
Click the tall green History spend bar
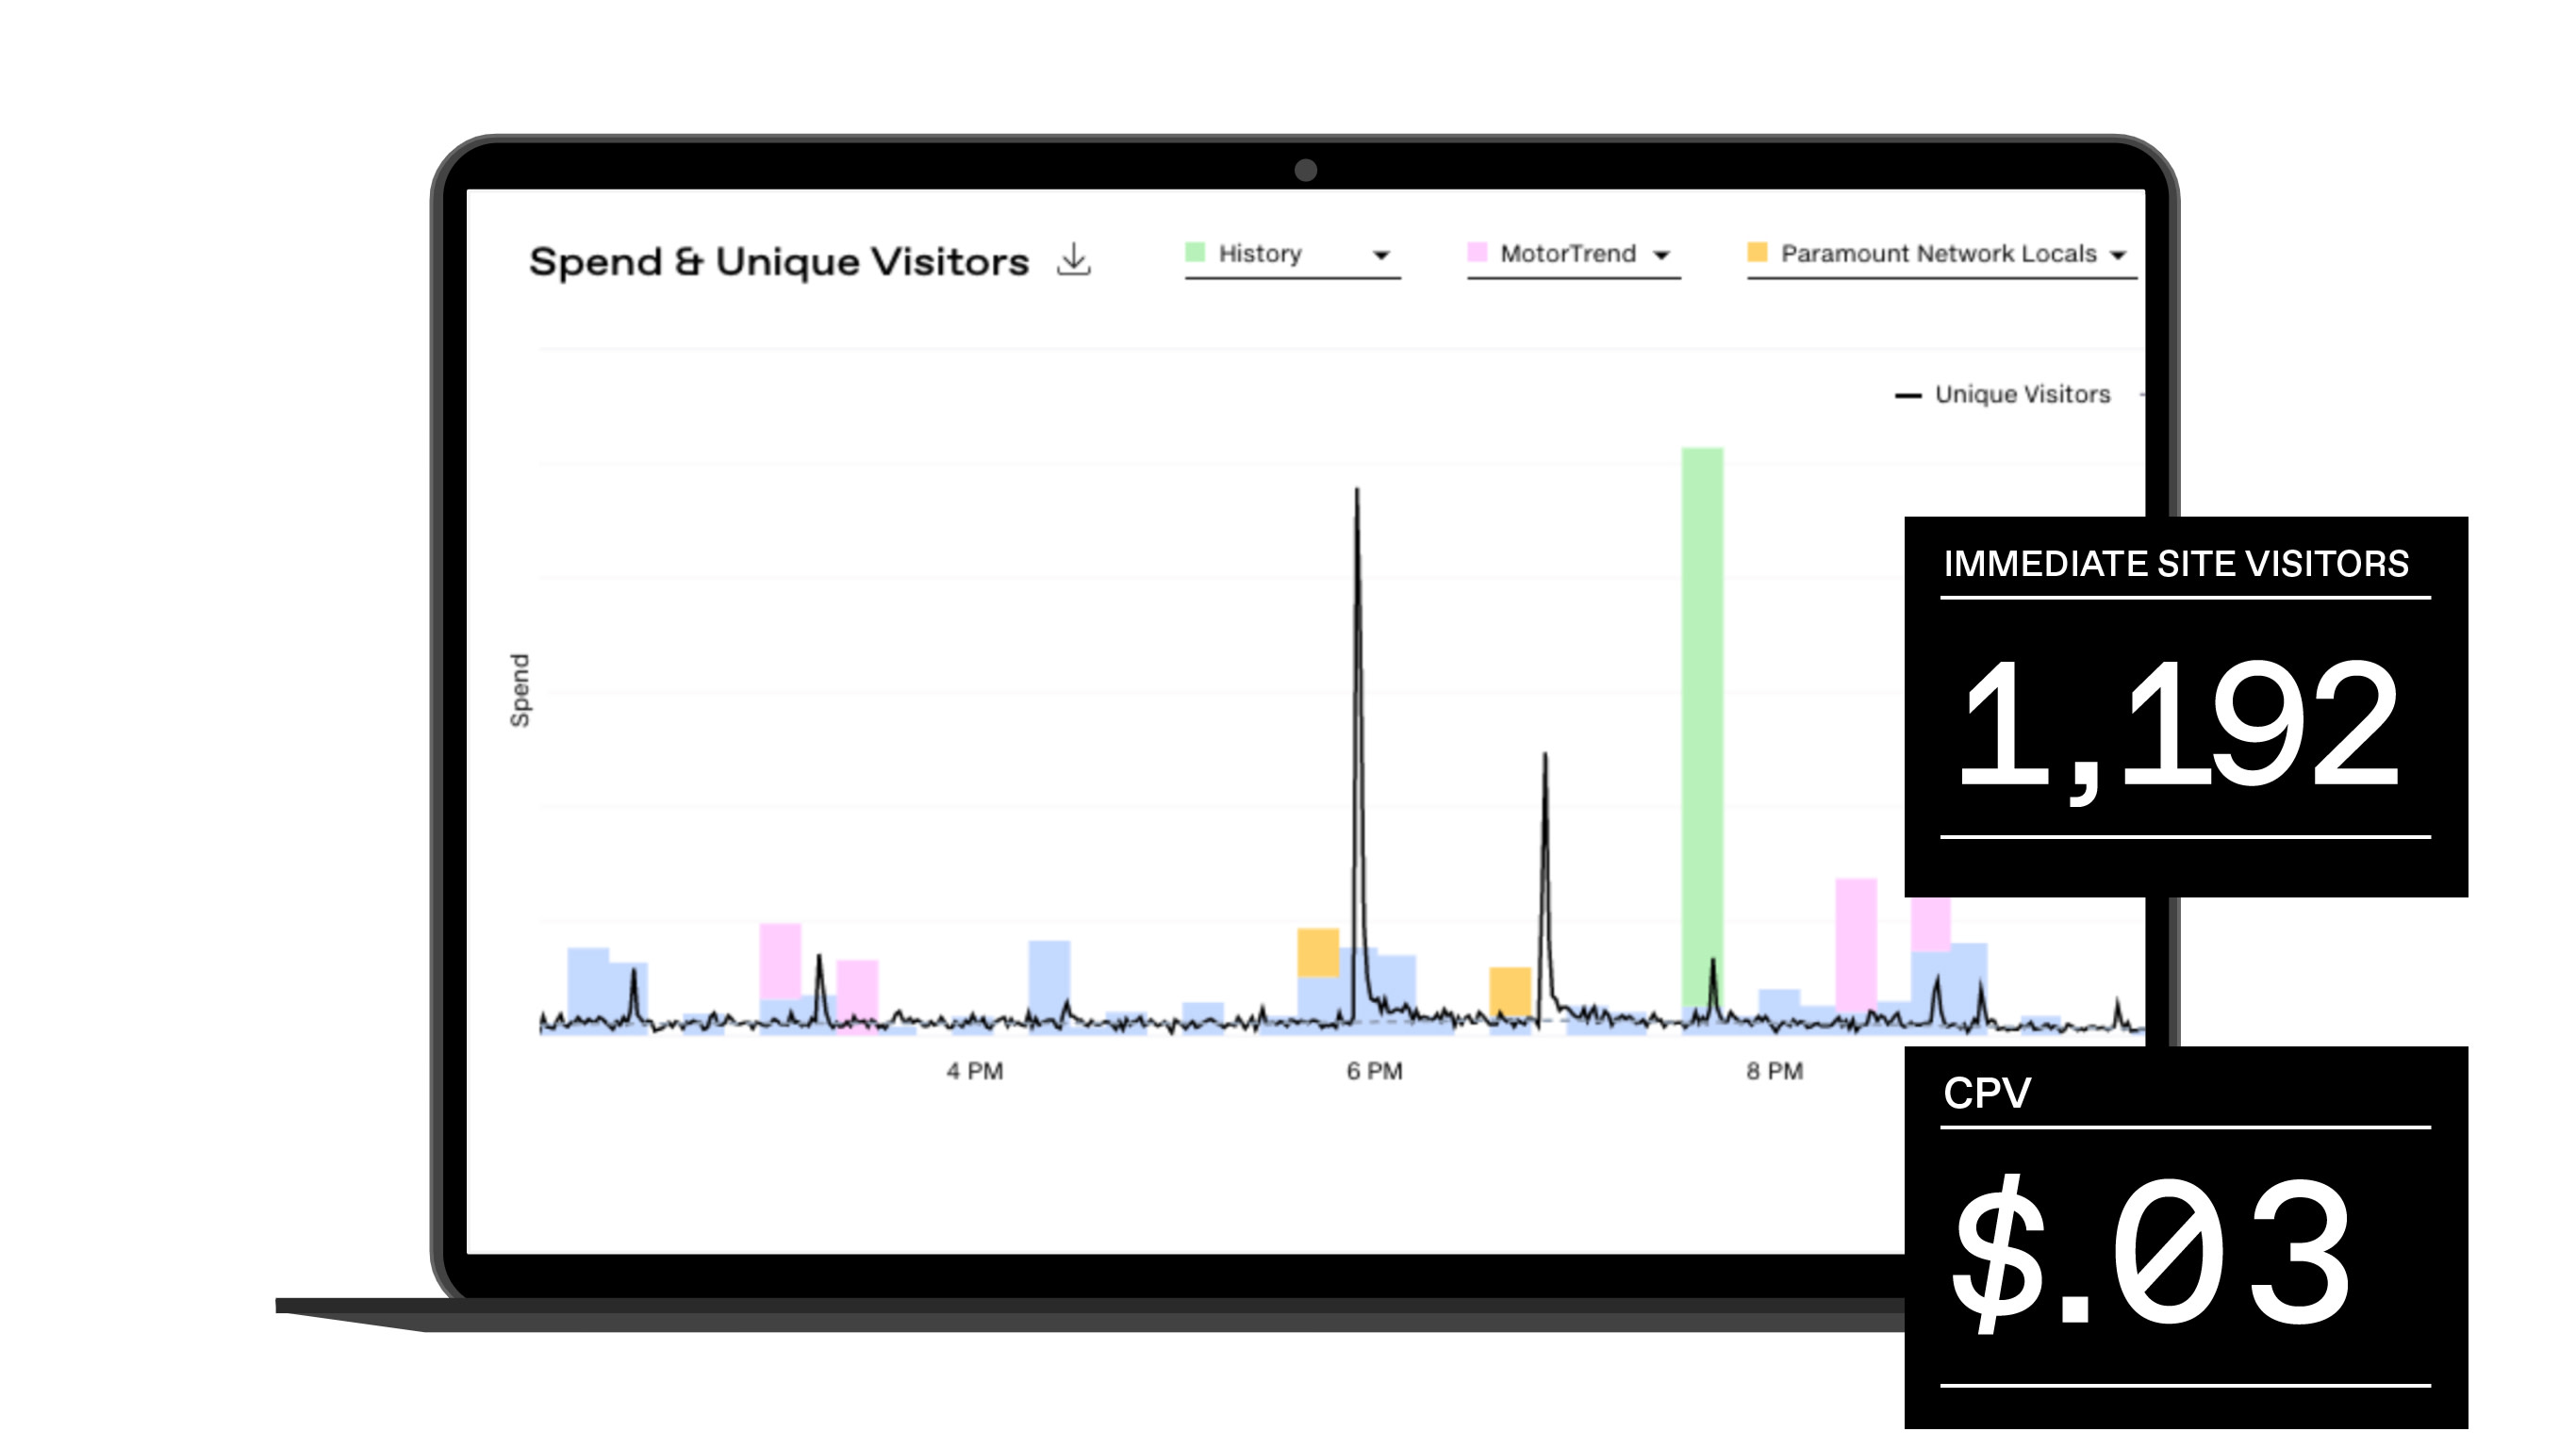point(1702,720)
